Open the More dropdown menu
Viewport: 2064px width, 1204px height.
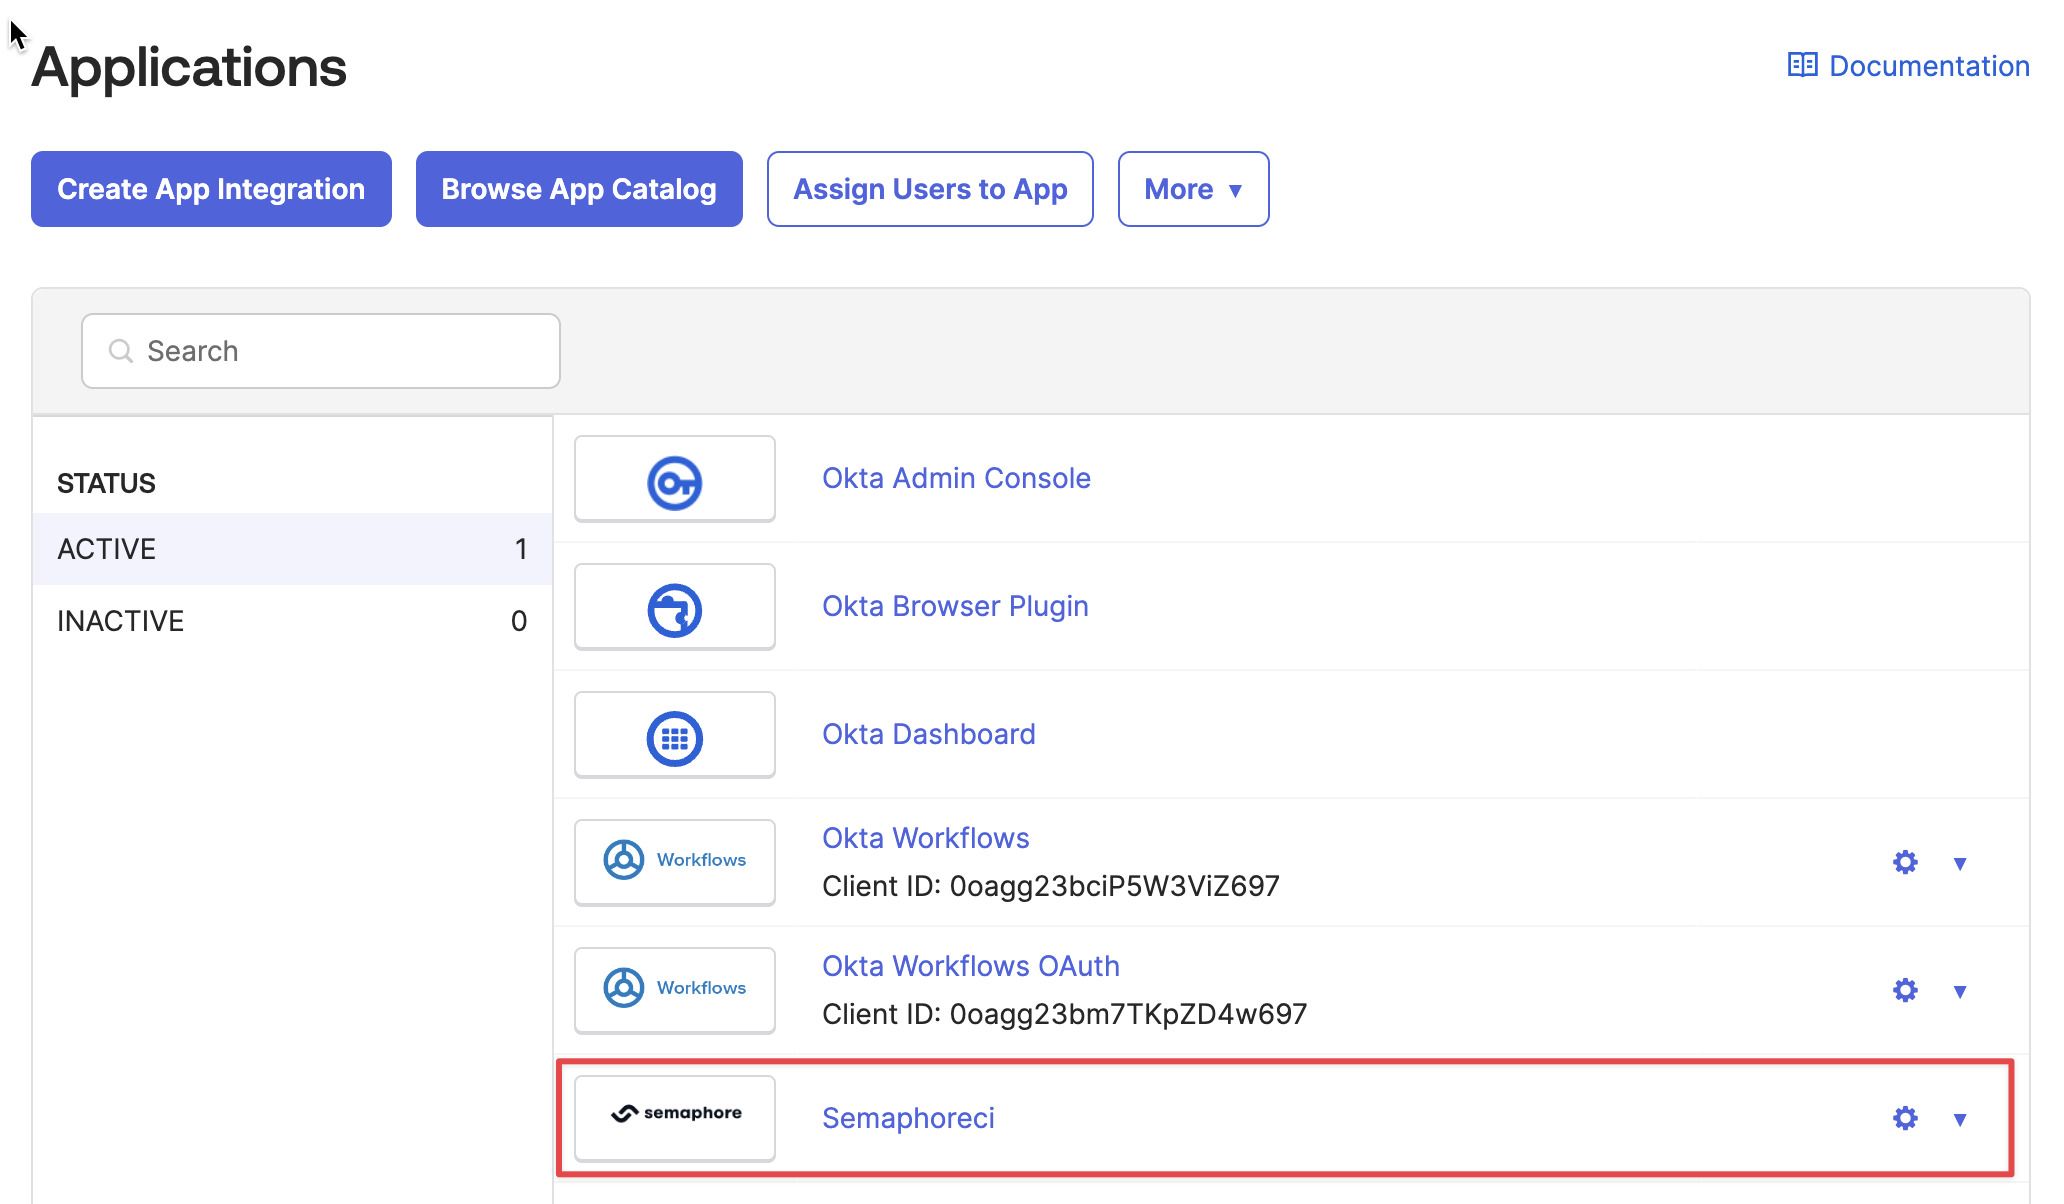coord(1193,189)
